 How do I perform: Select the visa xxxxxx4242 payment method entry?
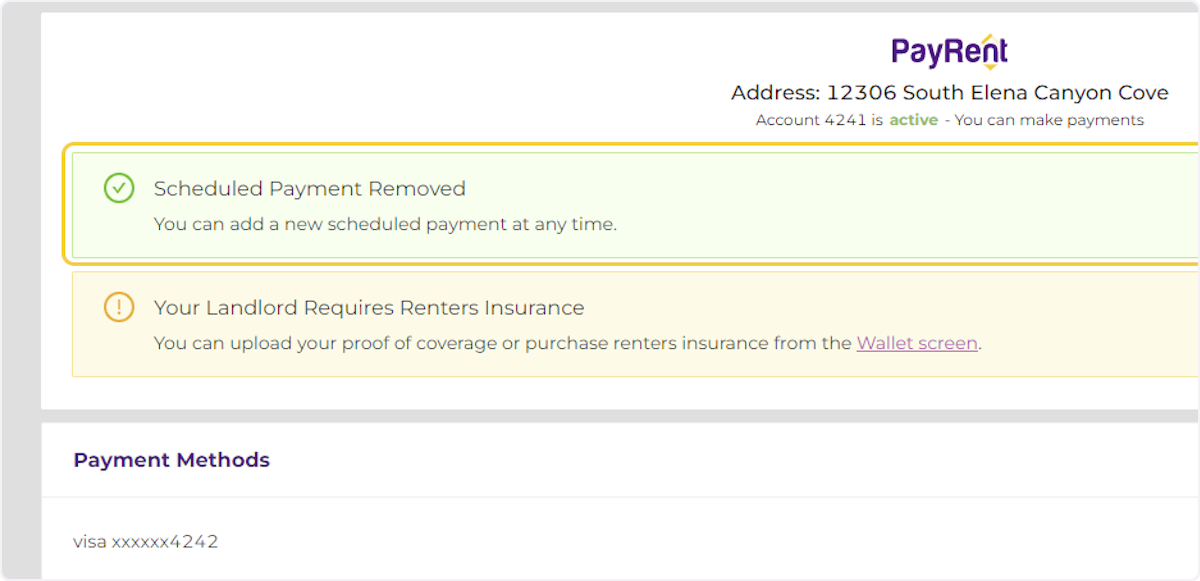[x=146, y=541]
